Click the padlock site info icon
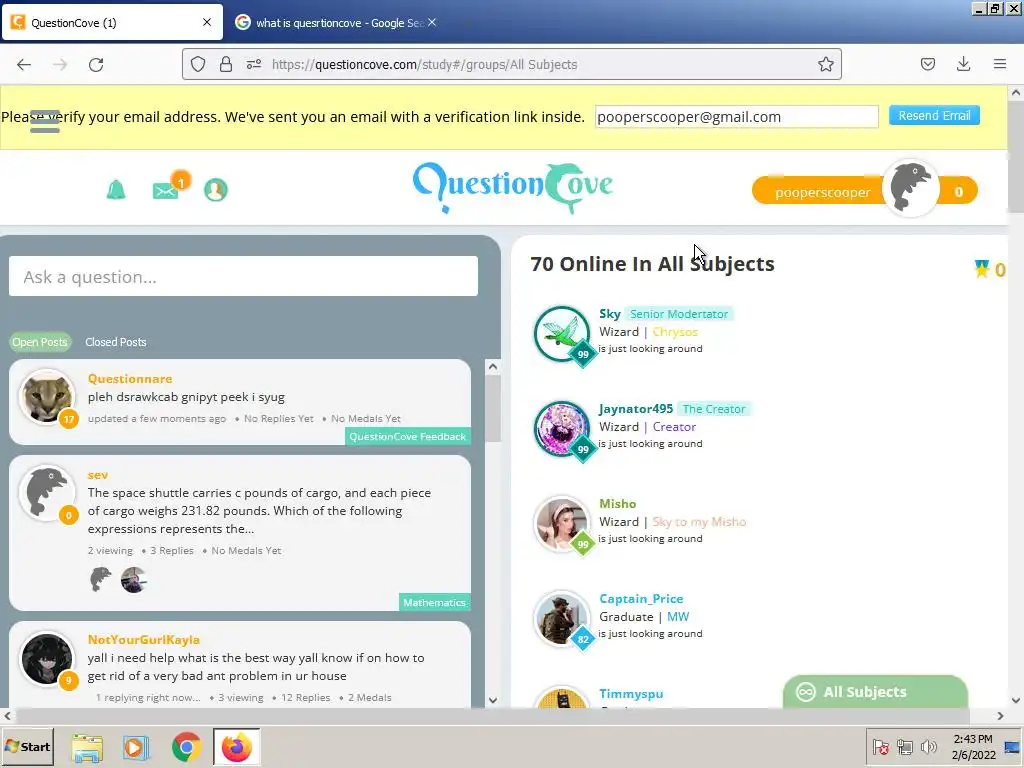The height and width of the screenshot is (768, 1024). [226, 64]
